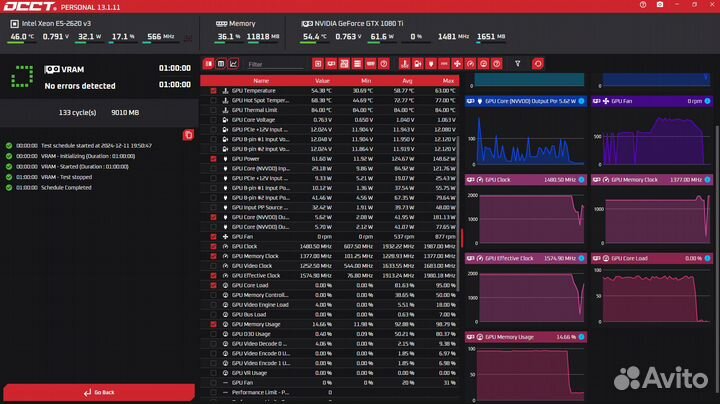Click the red clear log icon
720x404 pixels.
click(189, 134)
